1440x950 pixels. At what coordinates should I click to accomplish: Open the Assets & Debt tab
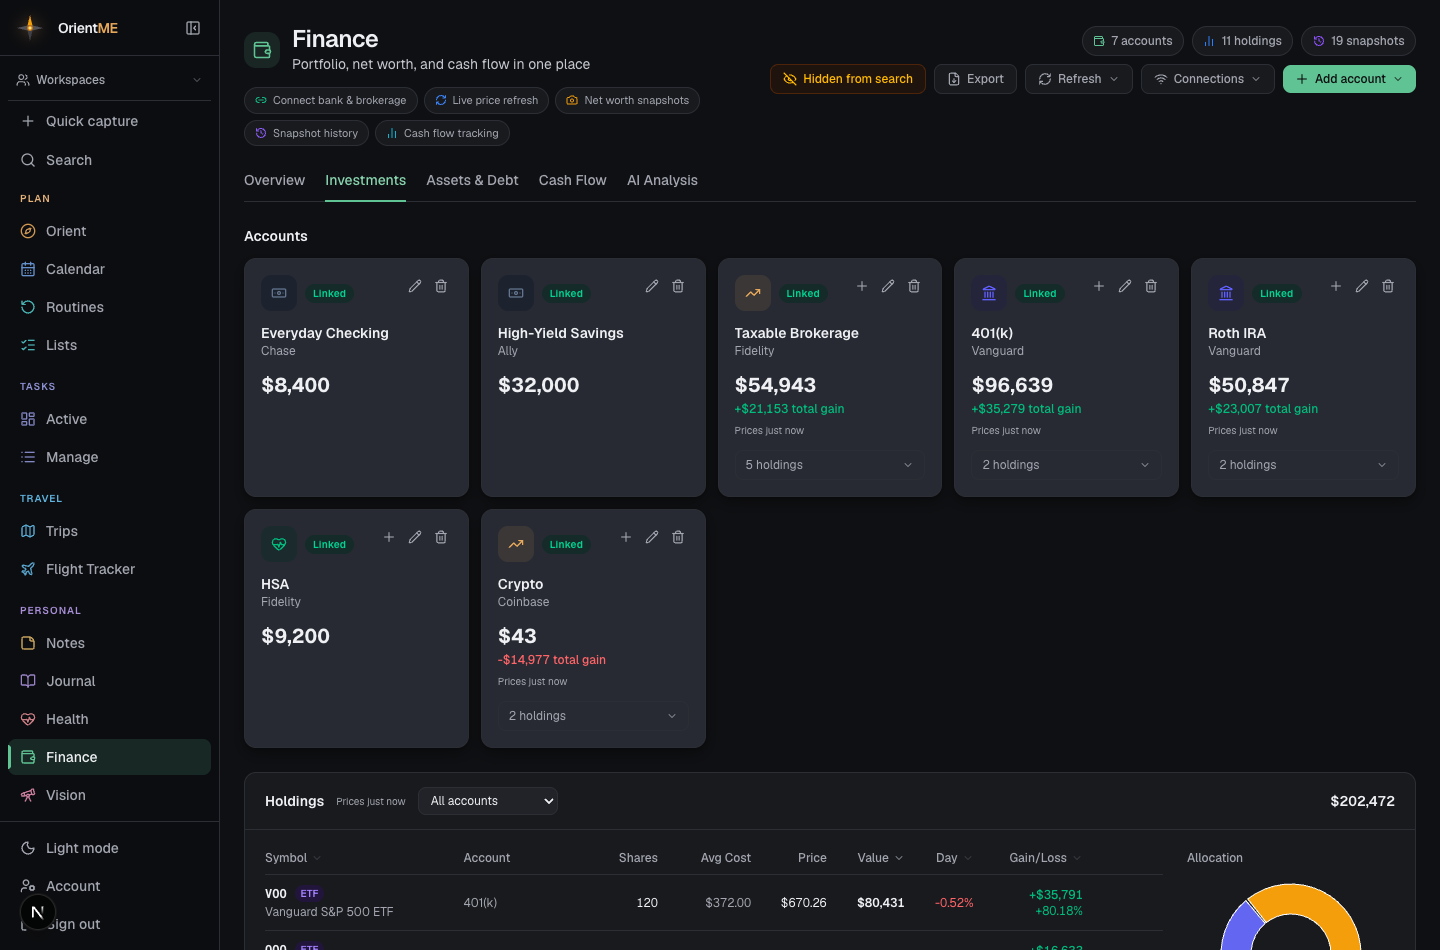coord(472,181)
